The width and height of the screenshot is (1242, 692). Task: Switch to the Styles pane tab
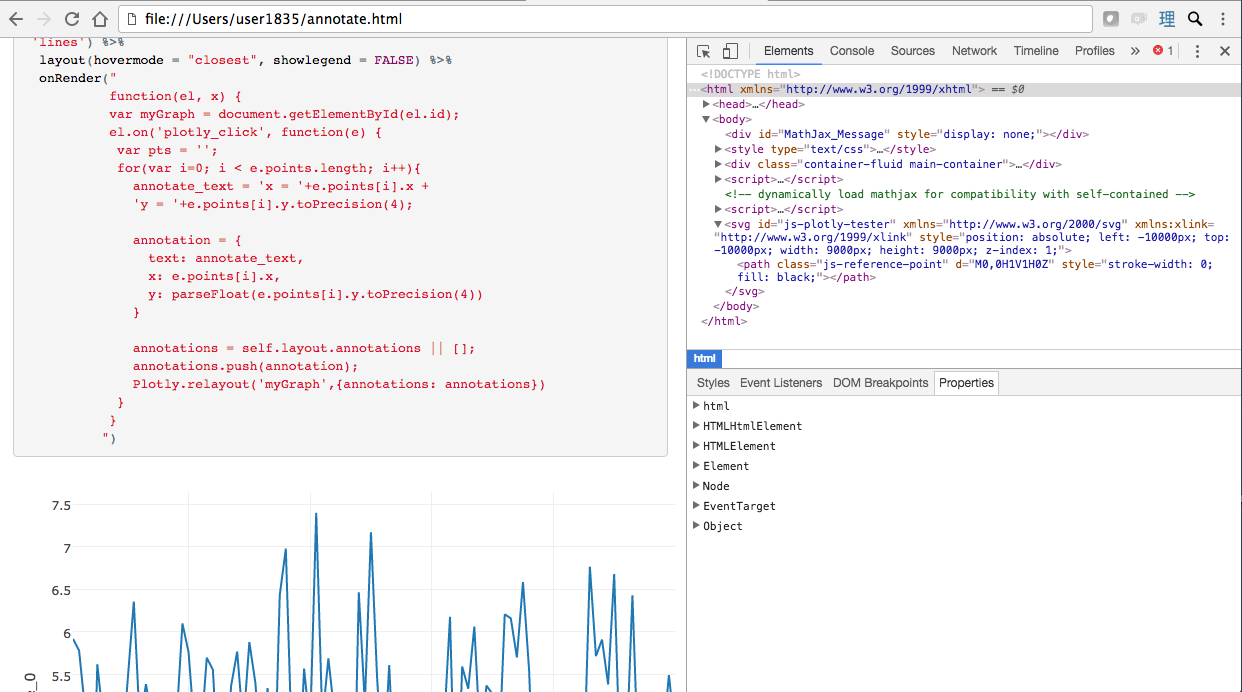coord(713,382)
